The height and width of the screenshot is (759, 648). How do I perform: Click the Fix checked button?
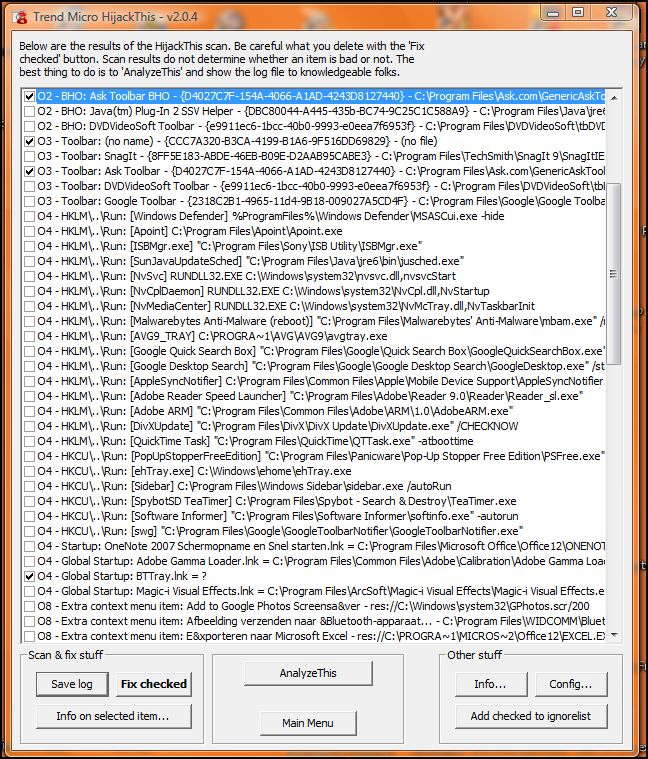pos(154,684)
